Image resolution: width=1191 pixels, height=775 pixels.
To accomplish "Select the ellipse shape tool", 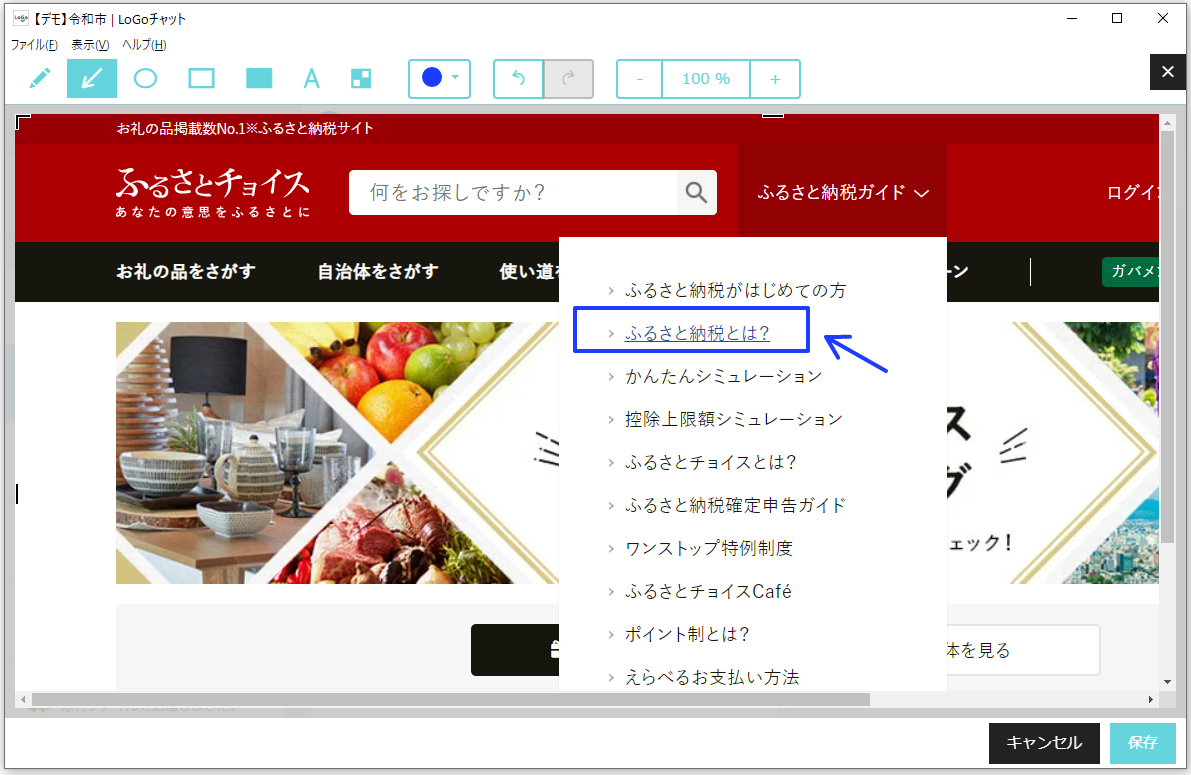I will click(x=145, y=78).
